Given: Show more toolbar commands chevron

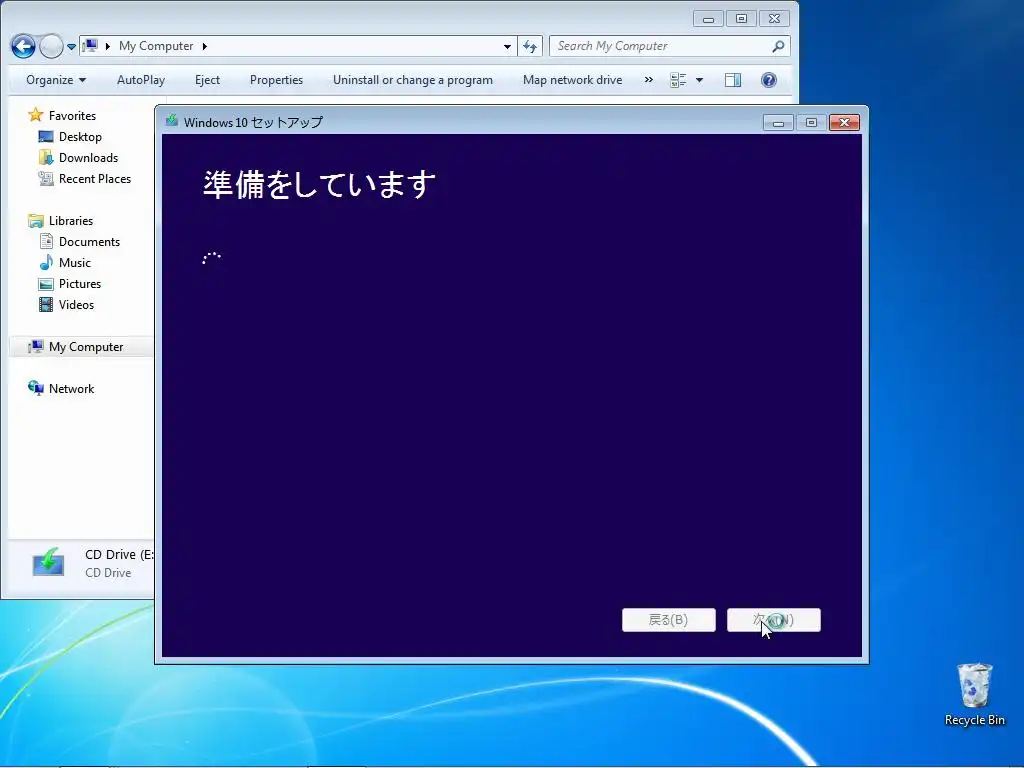Looking at the screenshot, I should (648, 80).
